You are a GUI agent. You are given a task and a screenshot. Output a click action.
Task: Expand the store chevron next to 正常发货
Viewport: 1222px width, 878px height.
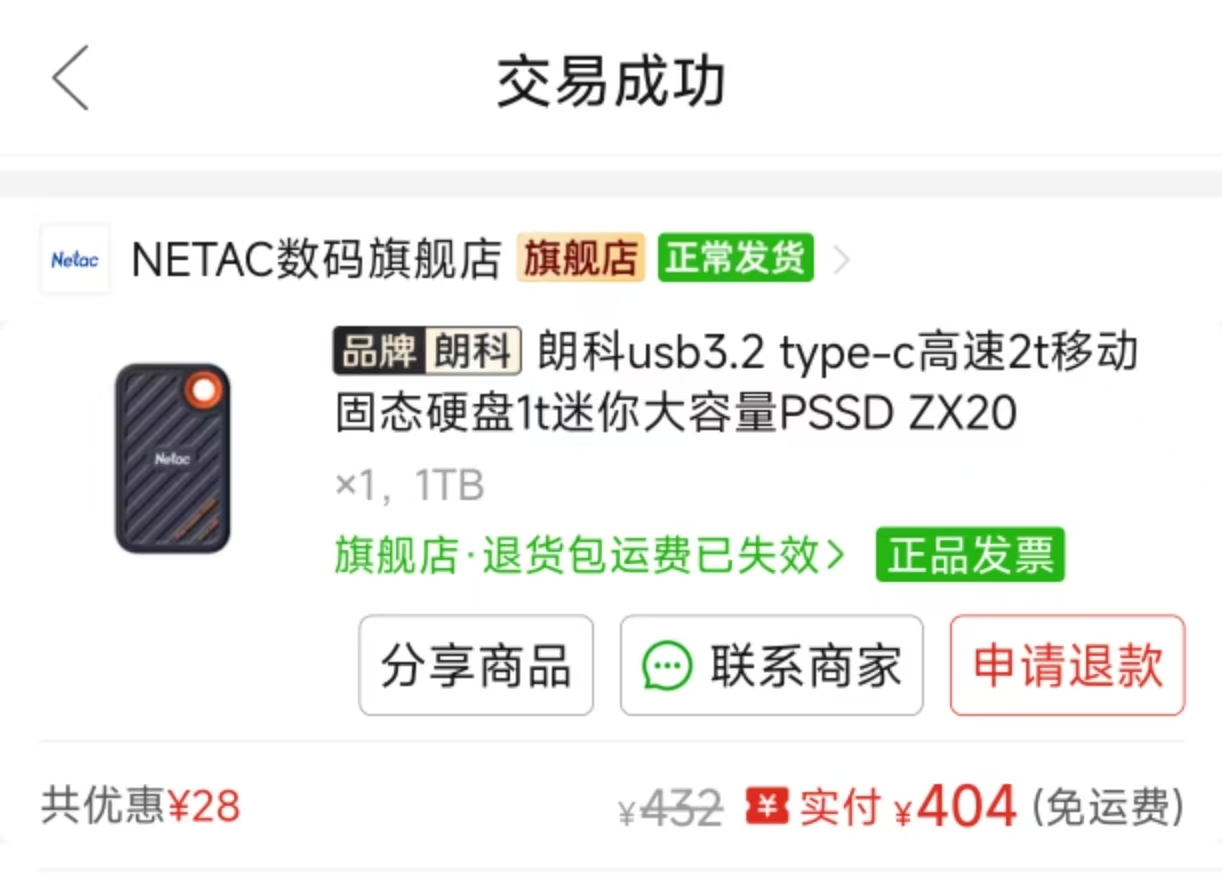[842, 261]
